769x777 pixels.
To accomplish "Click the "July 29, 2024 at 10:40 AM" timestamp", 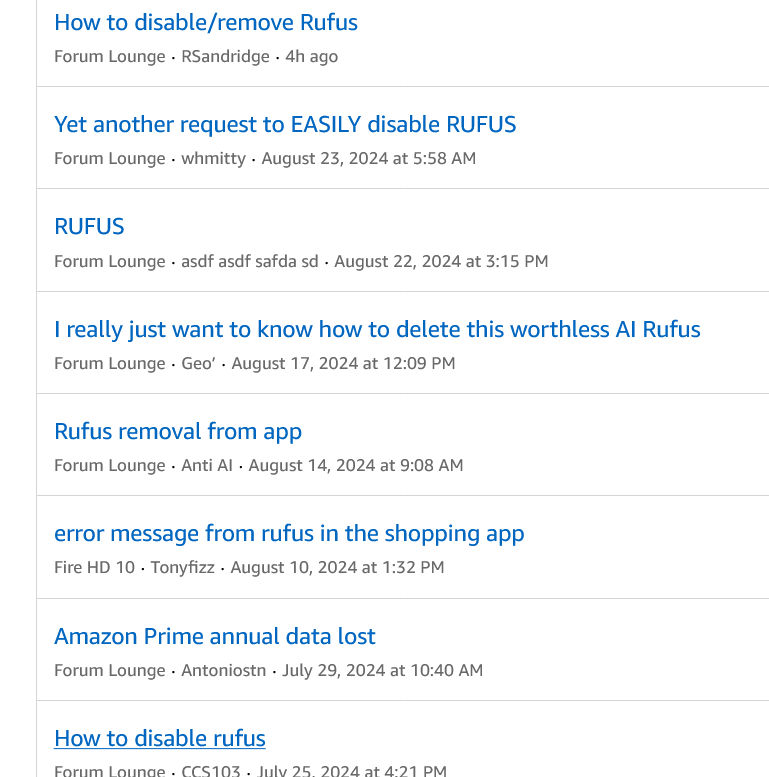I will coord(382,670).
